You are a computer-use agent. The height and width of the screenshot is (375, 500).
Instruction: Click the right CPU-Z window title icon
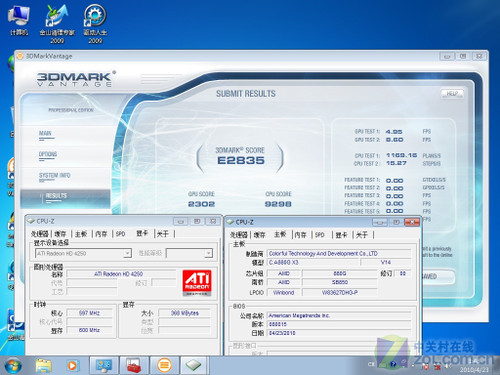(x=230, y=222)
